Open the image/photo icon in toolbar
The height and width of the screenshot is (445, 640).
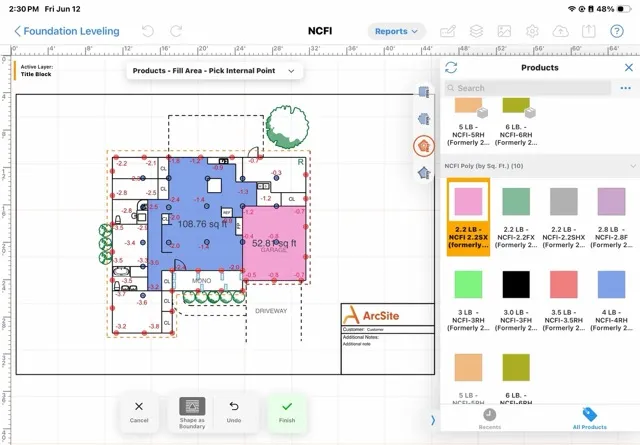pyautogui.click(x=504, y=31)
